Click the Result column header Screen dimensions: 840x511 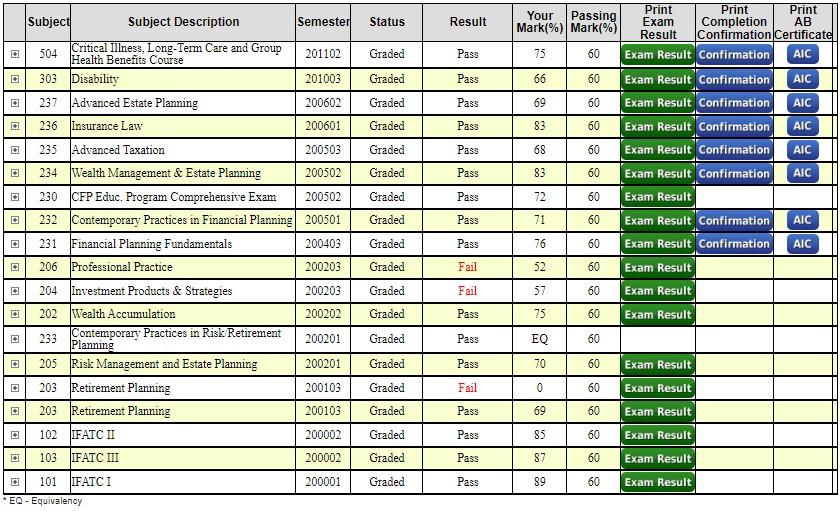tap(468, 22)
